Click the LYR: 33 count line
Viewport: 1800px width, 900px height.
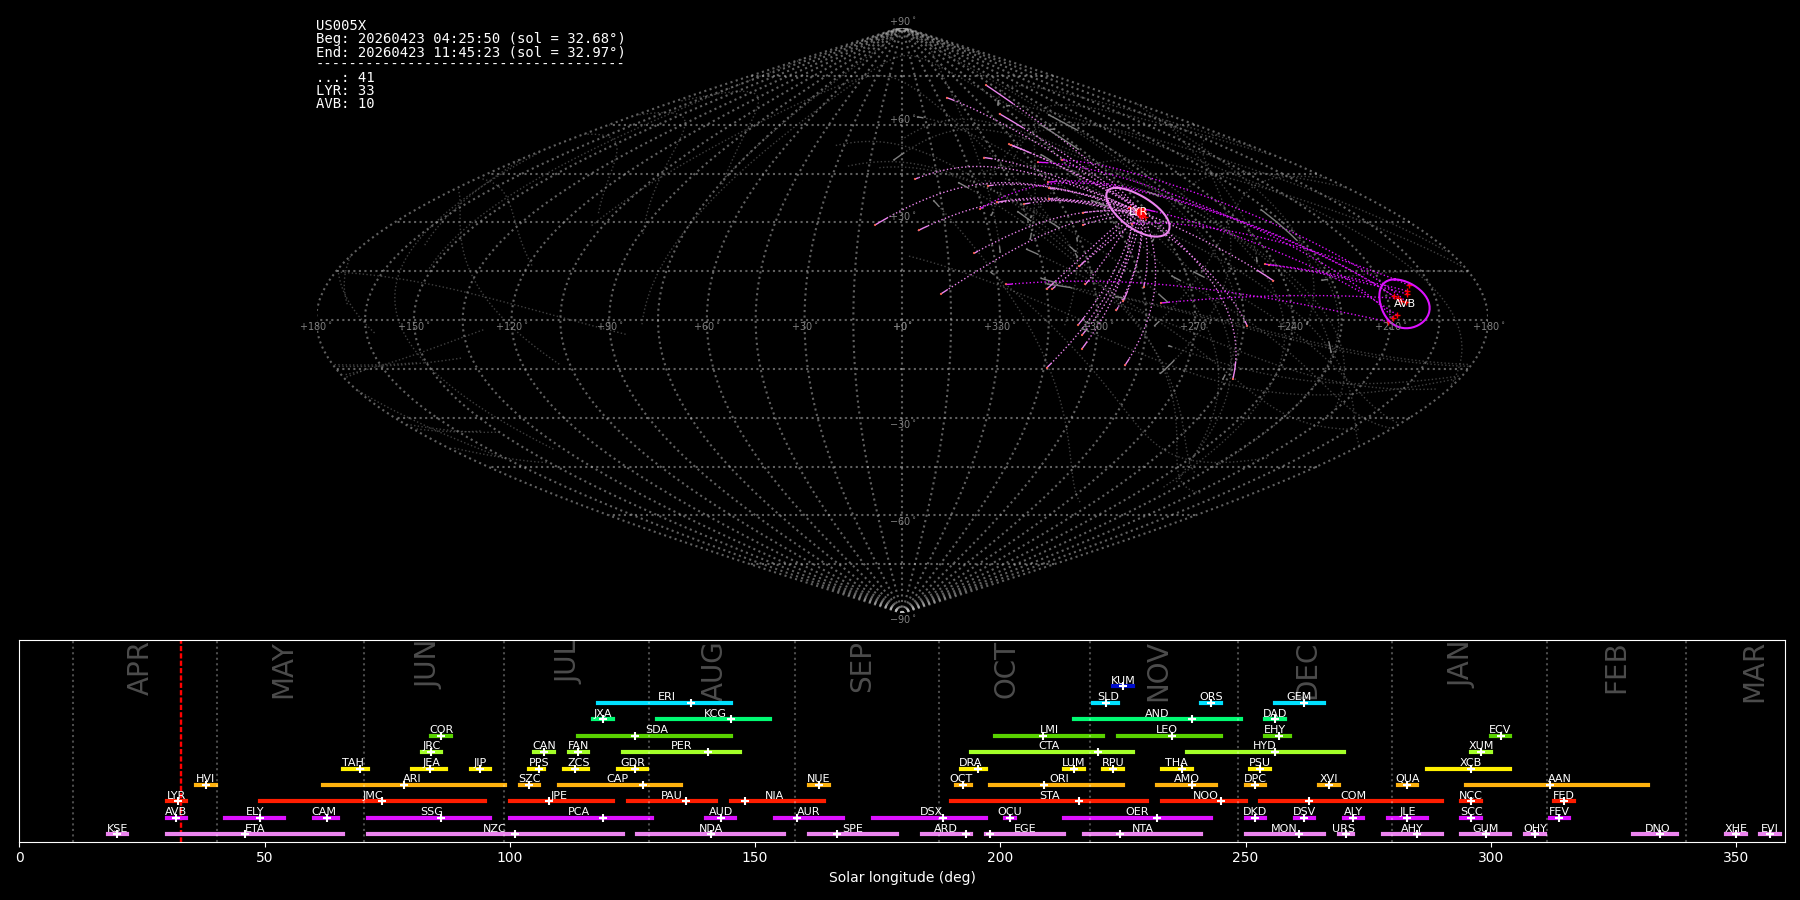coord(345,91)
